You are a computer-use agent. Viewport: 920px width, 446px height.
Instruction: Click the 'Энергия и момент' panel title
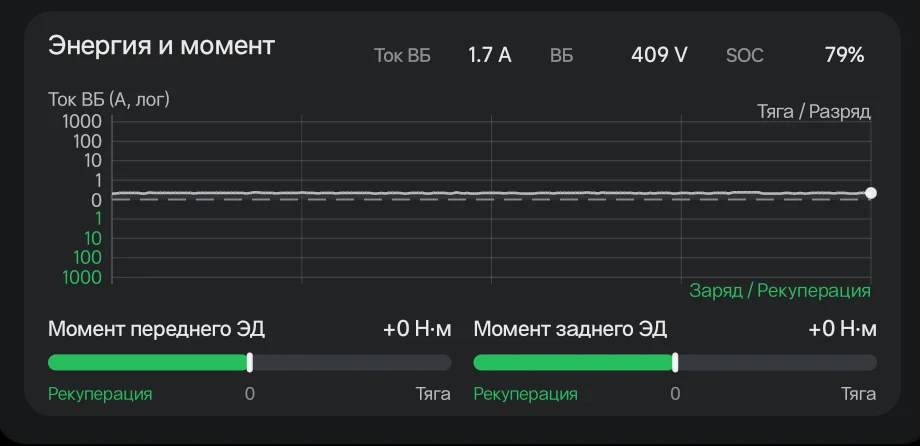click(x=161, y=45)
